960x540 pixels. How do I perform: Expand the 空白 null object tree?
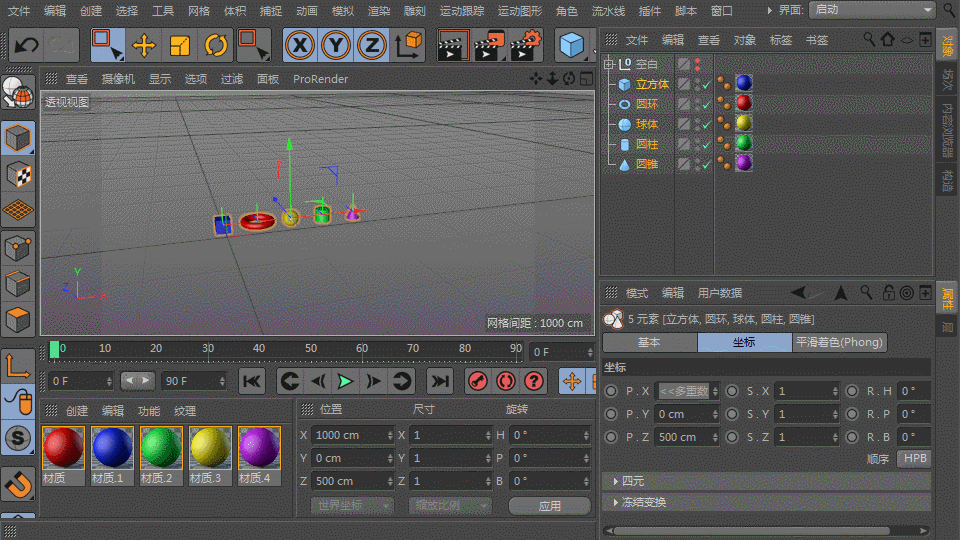coord(608,64)
